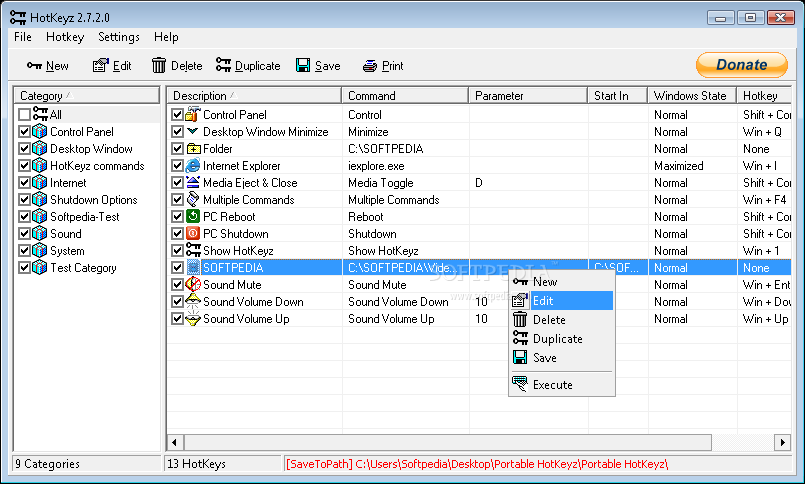
Task: Click the PC Reboot green icon
Action: click(193, 216)
